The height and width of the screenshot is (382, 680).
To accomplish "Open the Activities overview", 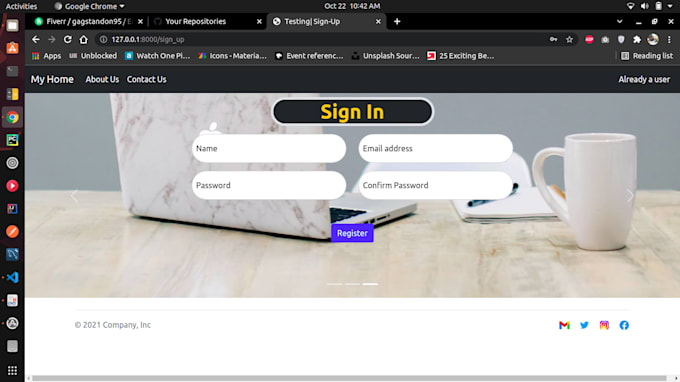I will click(x=21, y=6).
